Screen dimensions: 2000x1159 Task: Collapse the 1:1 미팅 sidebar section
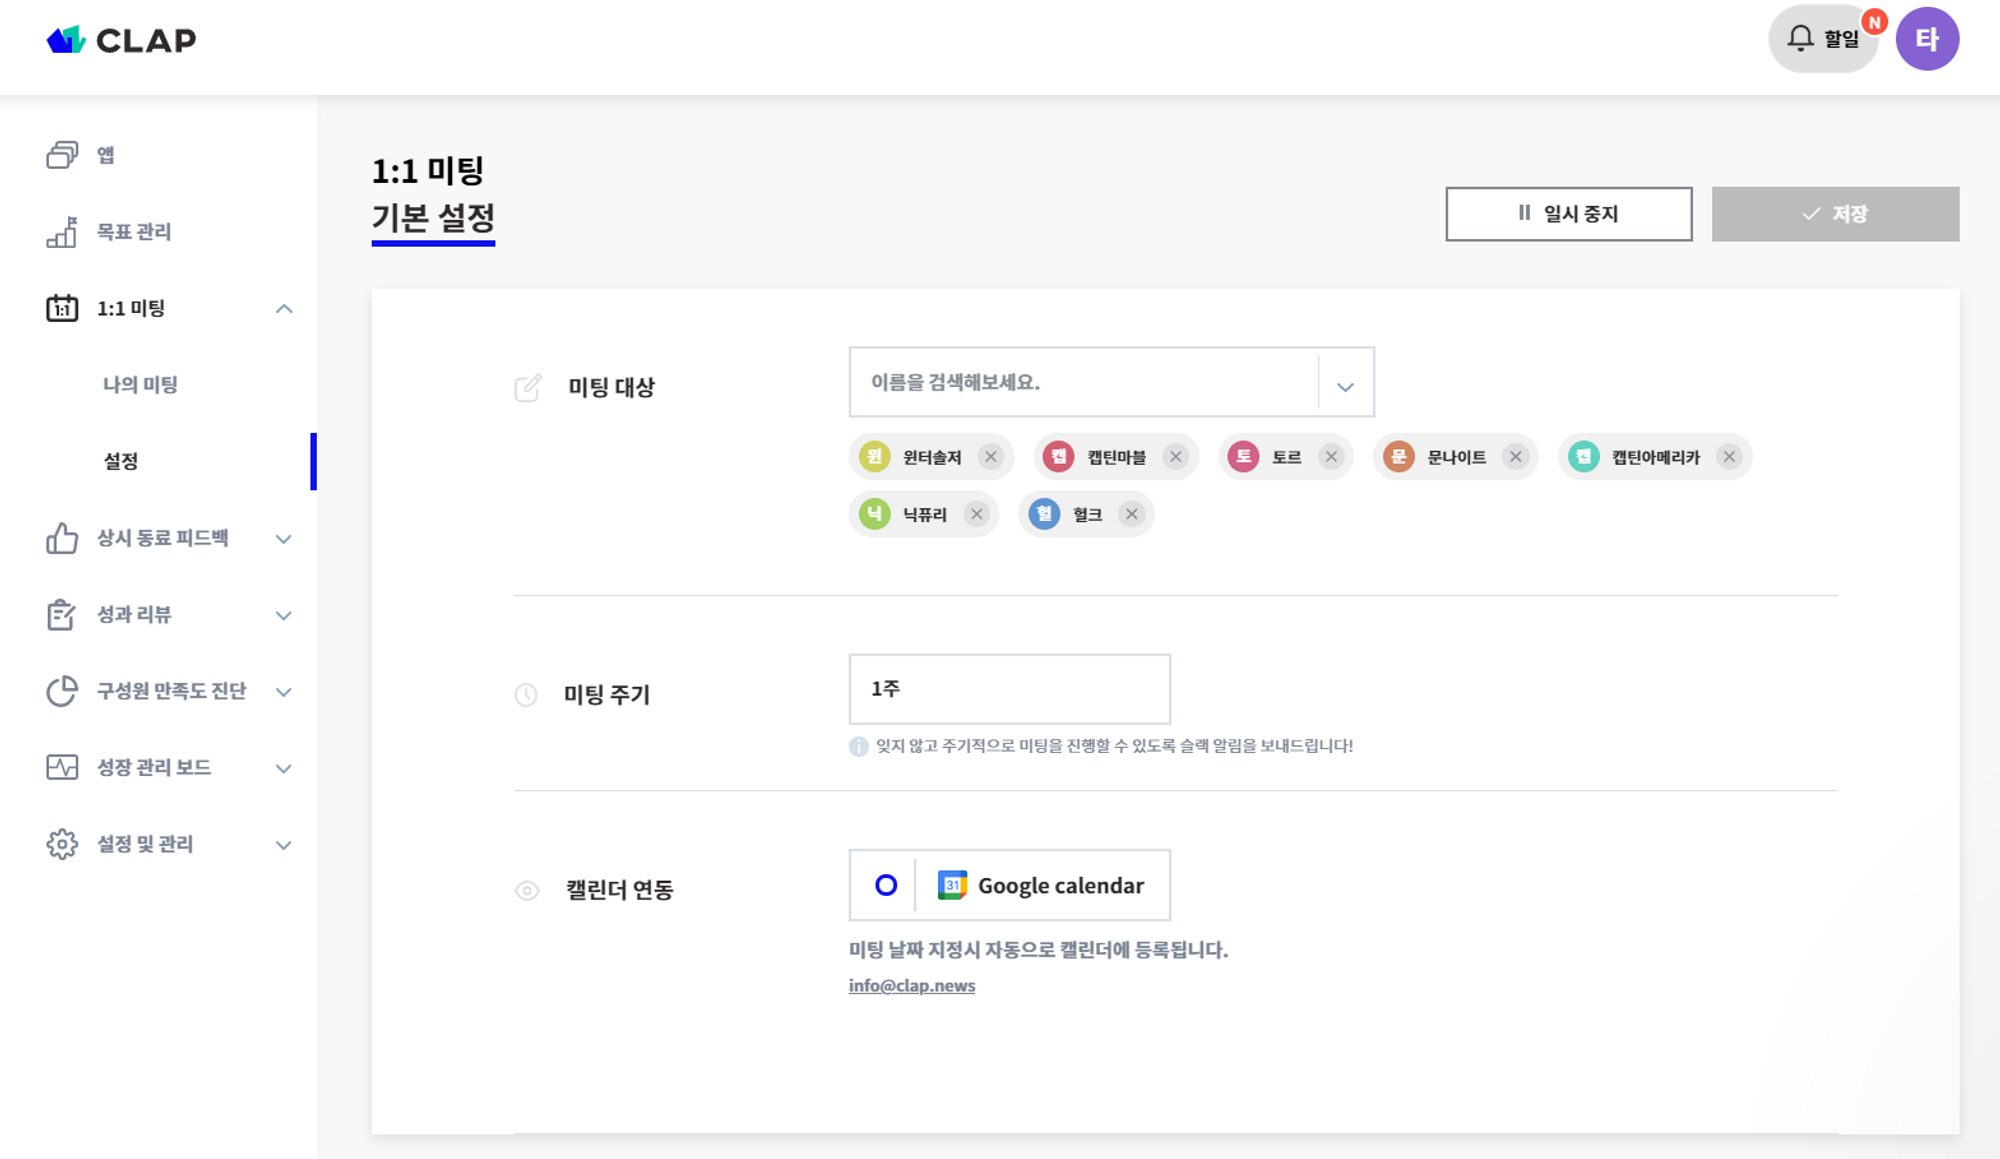click(x=284, y=309)
